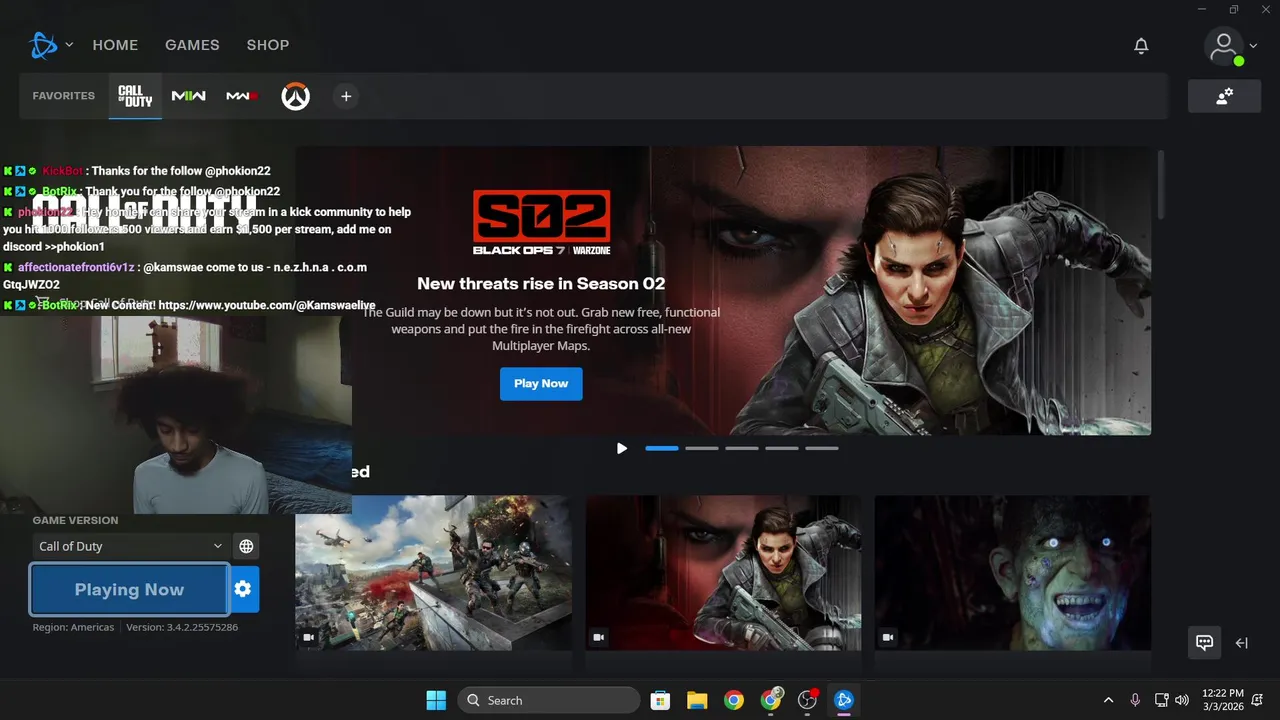Open the Battle.net logo menu
Image resolution: width=1280 pixels, height=720 pixels.
tap(44, 45)
